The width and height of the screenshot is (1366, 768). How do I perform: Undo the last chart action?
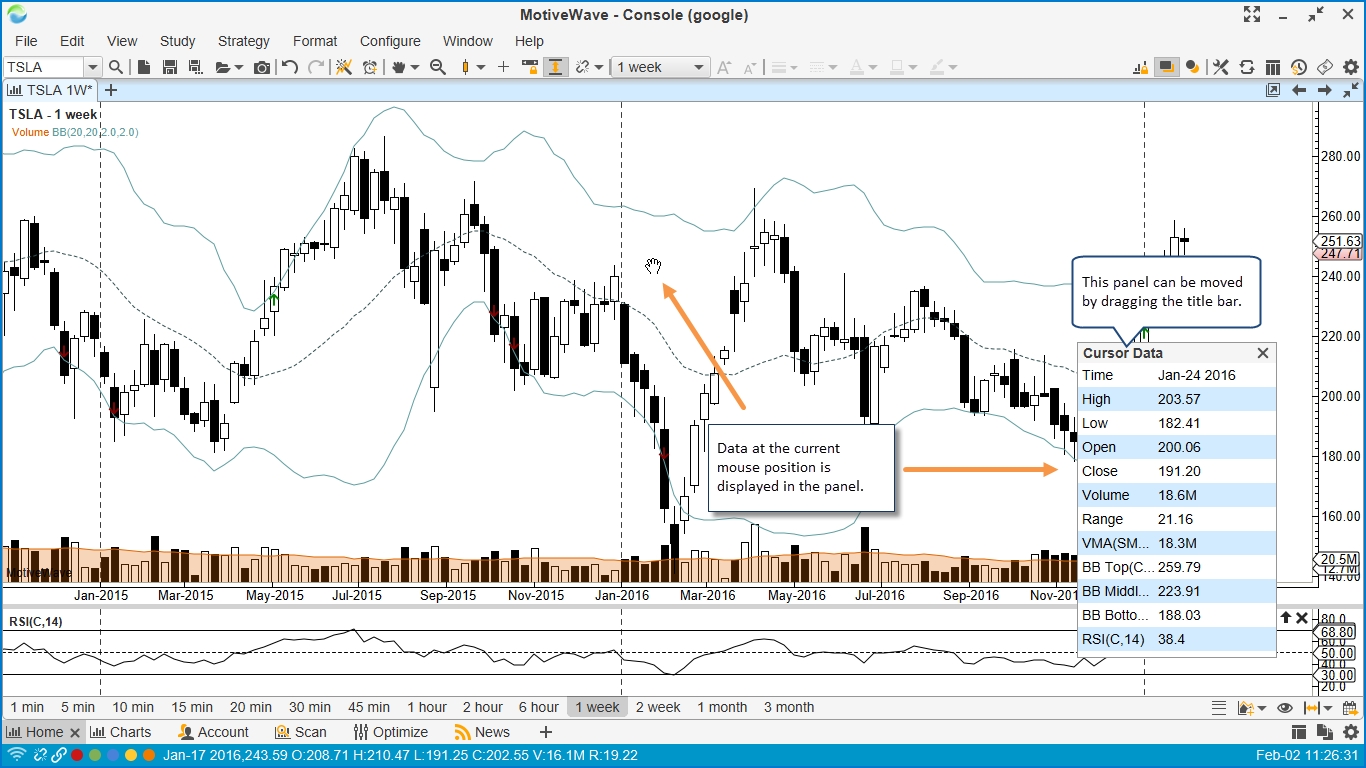(290, 67)
